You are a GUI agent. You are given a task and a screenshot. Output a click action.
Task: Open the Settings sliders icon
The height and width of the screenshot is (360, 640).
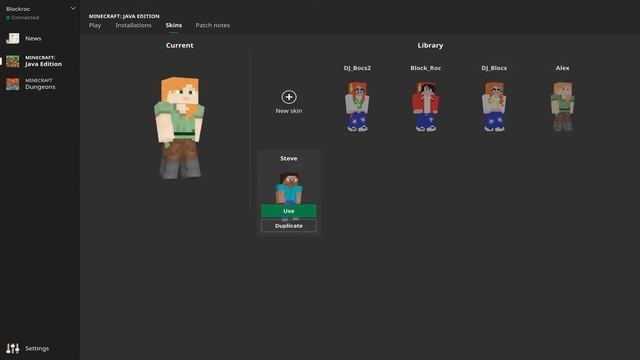click(x=13, y=348)
